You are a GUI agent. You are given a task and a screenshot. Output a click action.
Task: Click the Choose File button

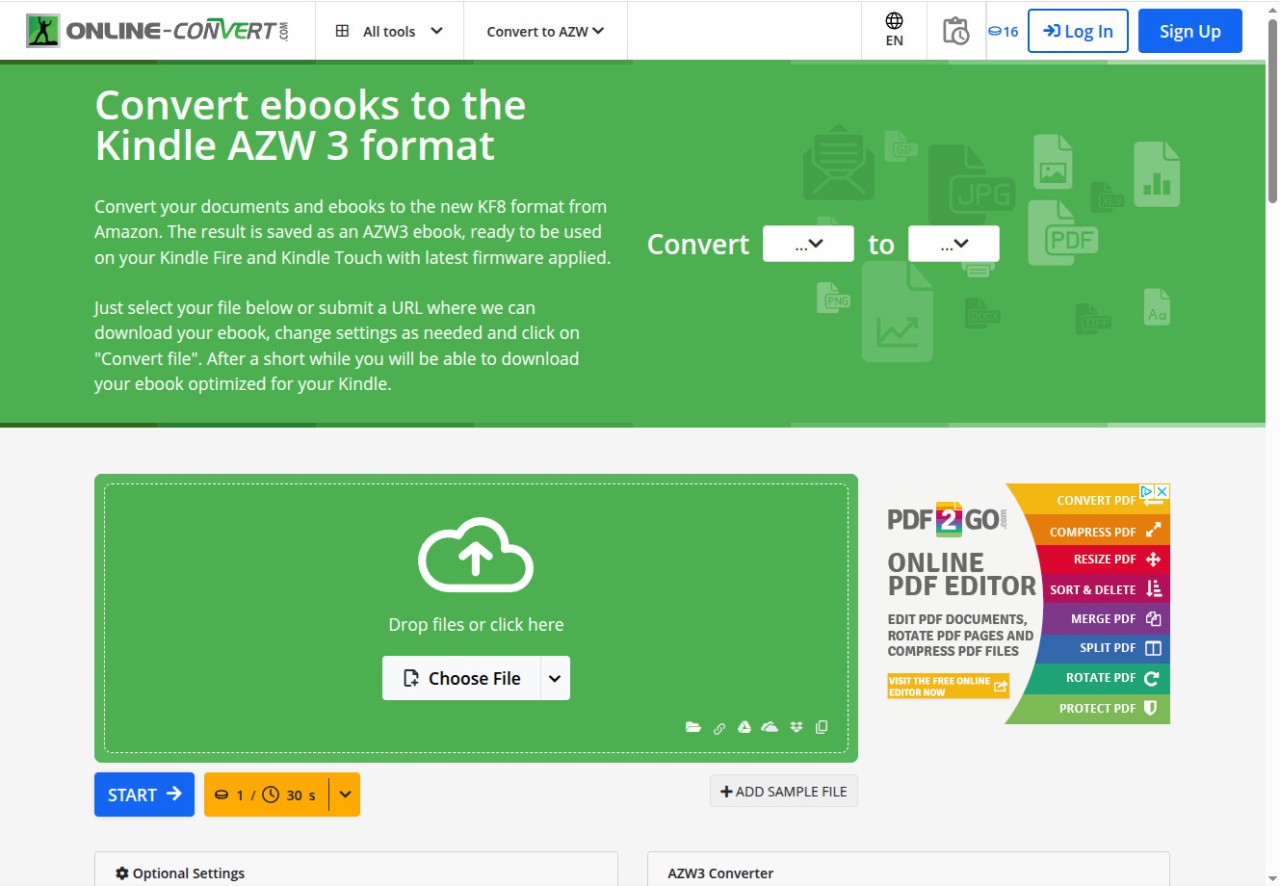462,678
